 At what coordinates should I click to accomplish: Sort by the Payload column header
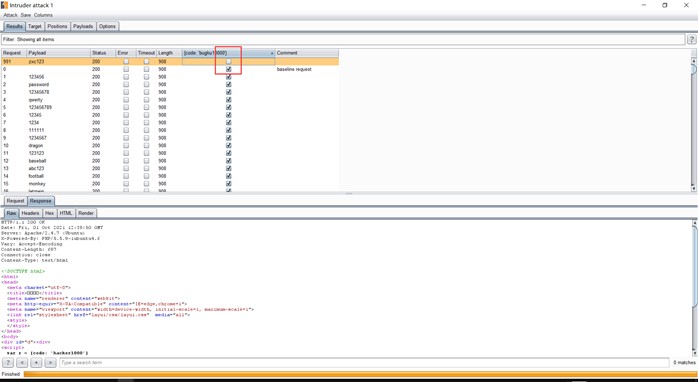pyautogui.click(x=59, y=53)
